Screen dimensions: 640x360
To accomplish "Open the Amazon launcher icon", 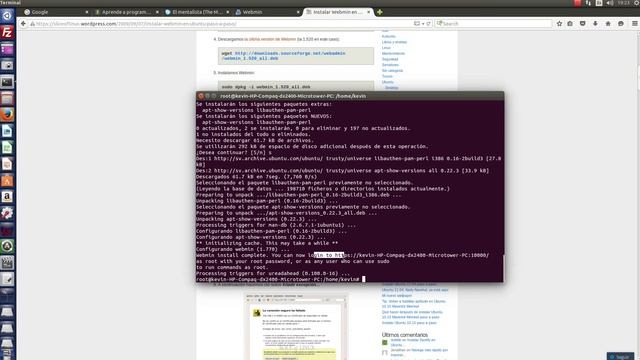I will point(7,197).
